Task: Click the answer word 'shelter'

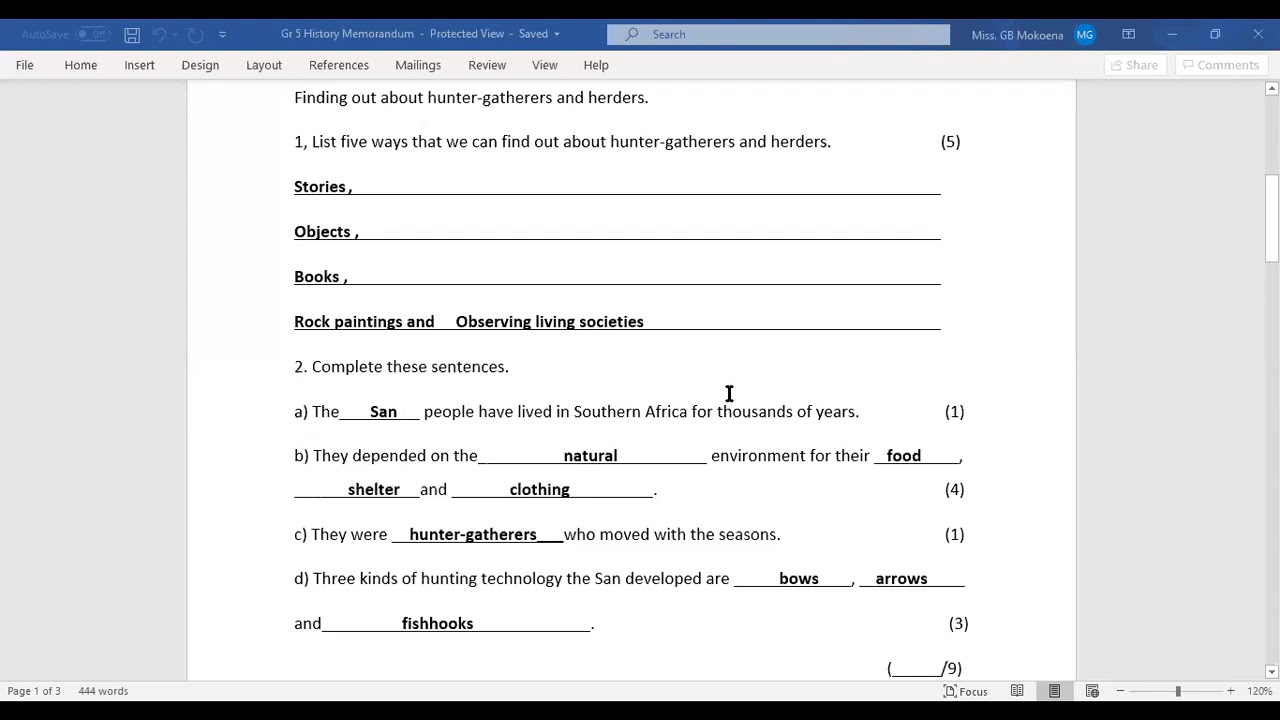Action: (x=374, y=490)
